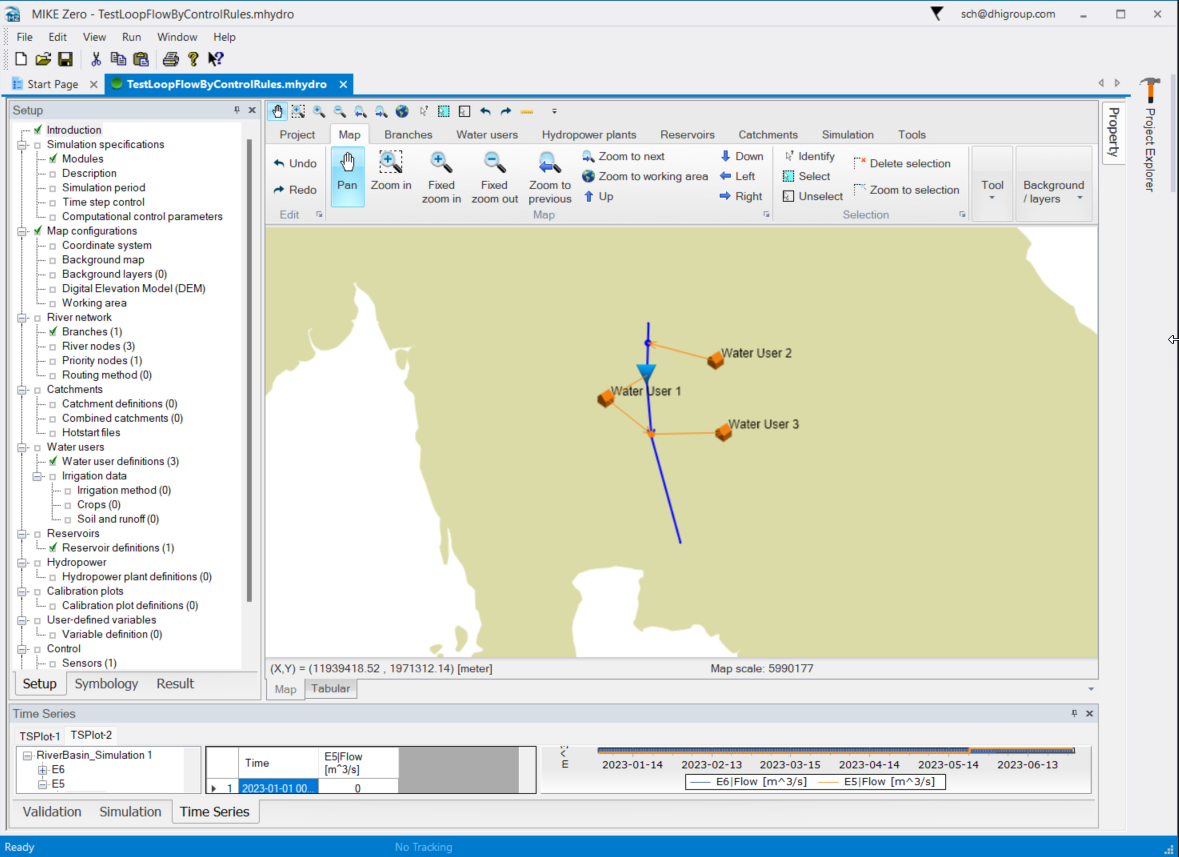Switch to the Validation bottom tab
Viewport: 1179px width, 857px height.
(52, 812)
